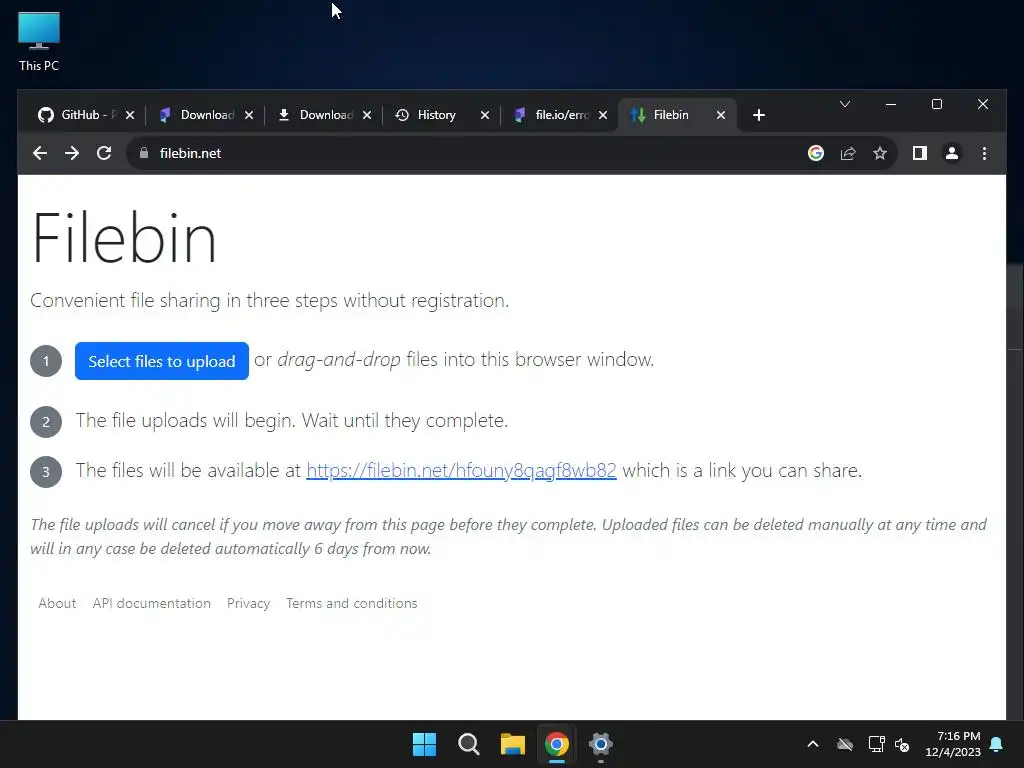Open Settings gear in taskbar
The width and height of the screenshot is (1024, 768).
(601, 744)
